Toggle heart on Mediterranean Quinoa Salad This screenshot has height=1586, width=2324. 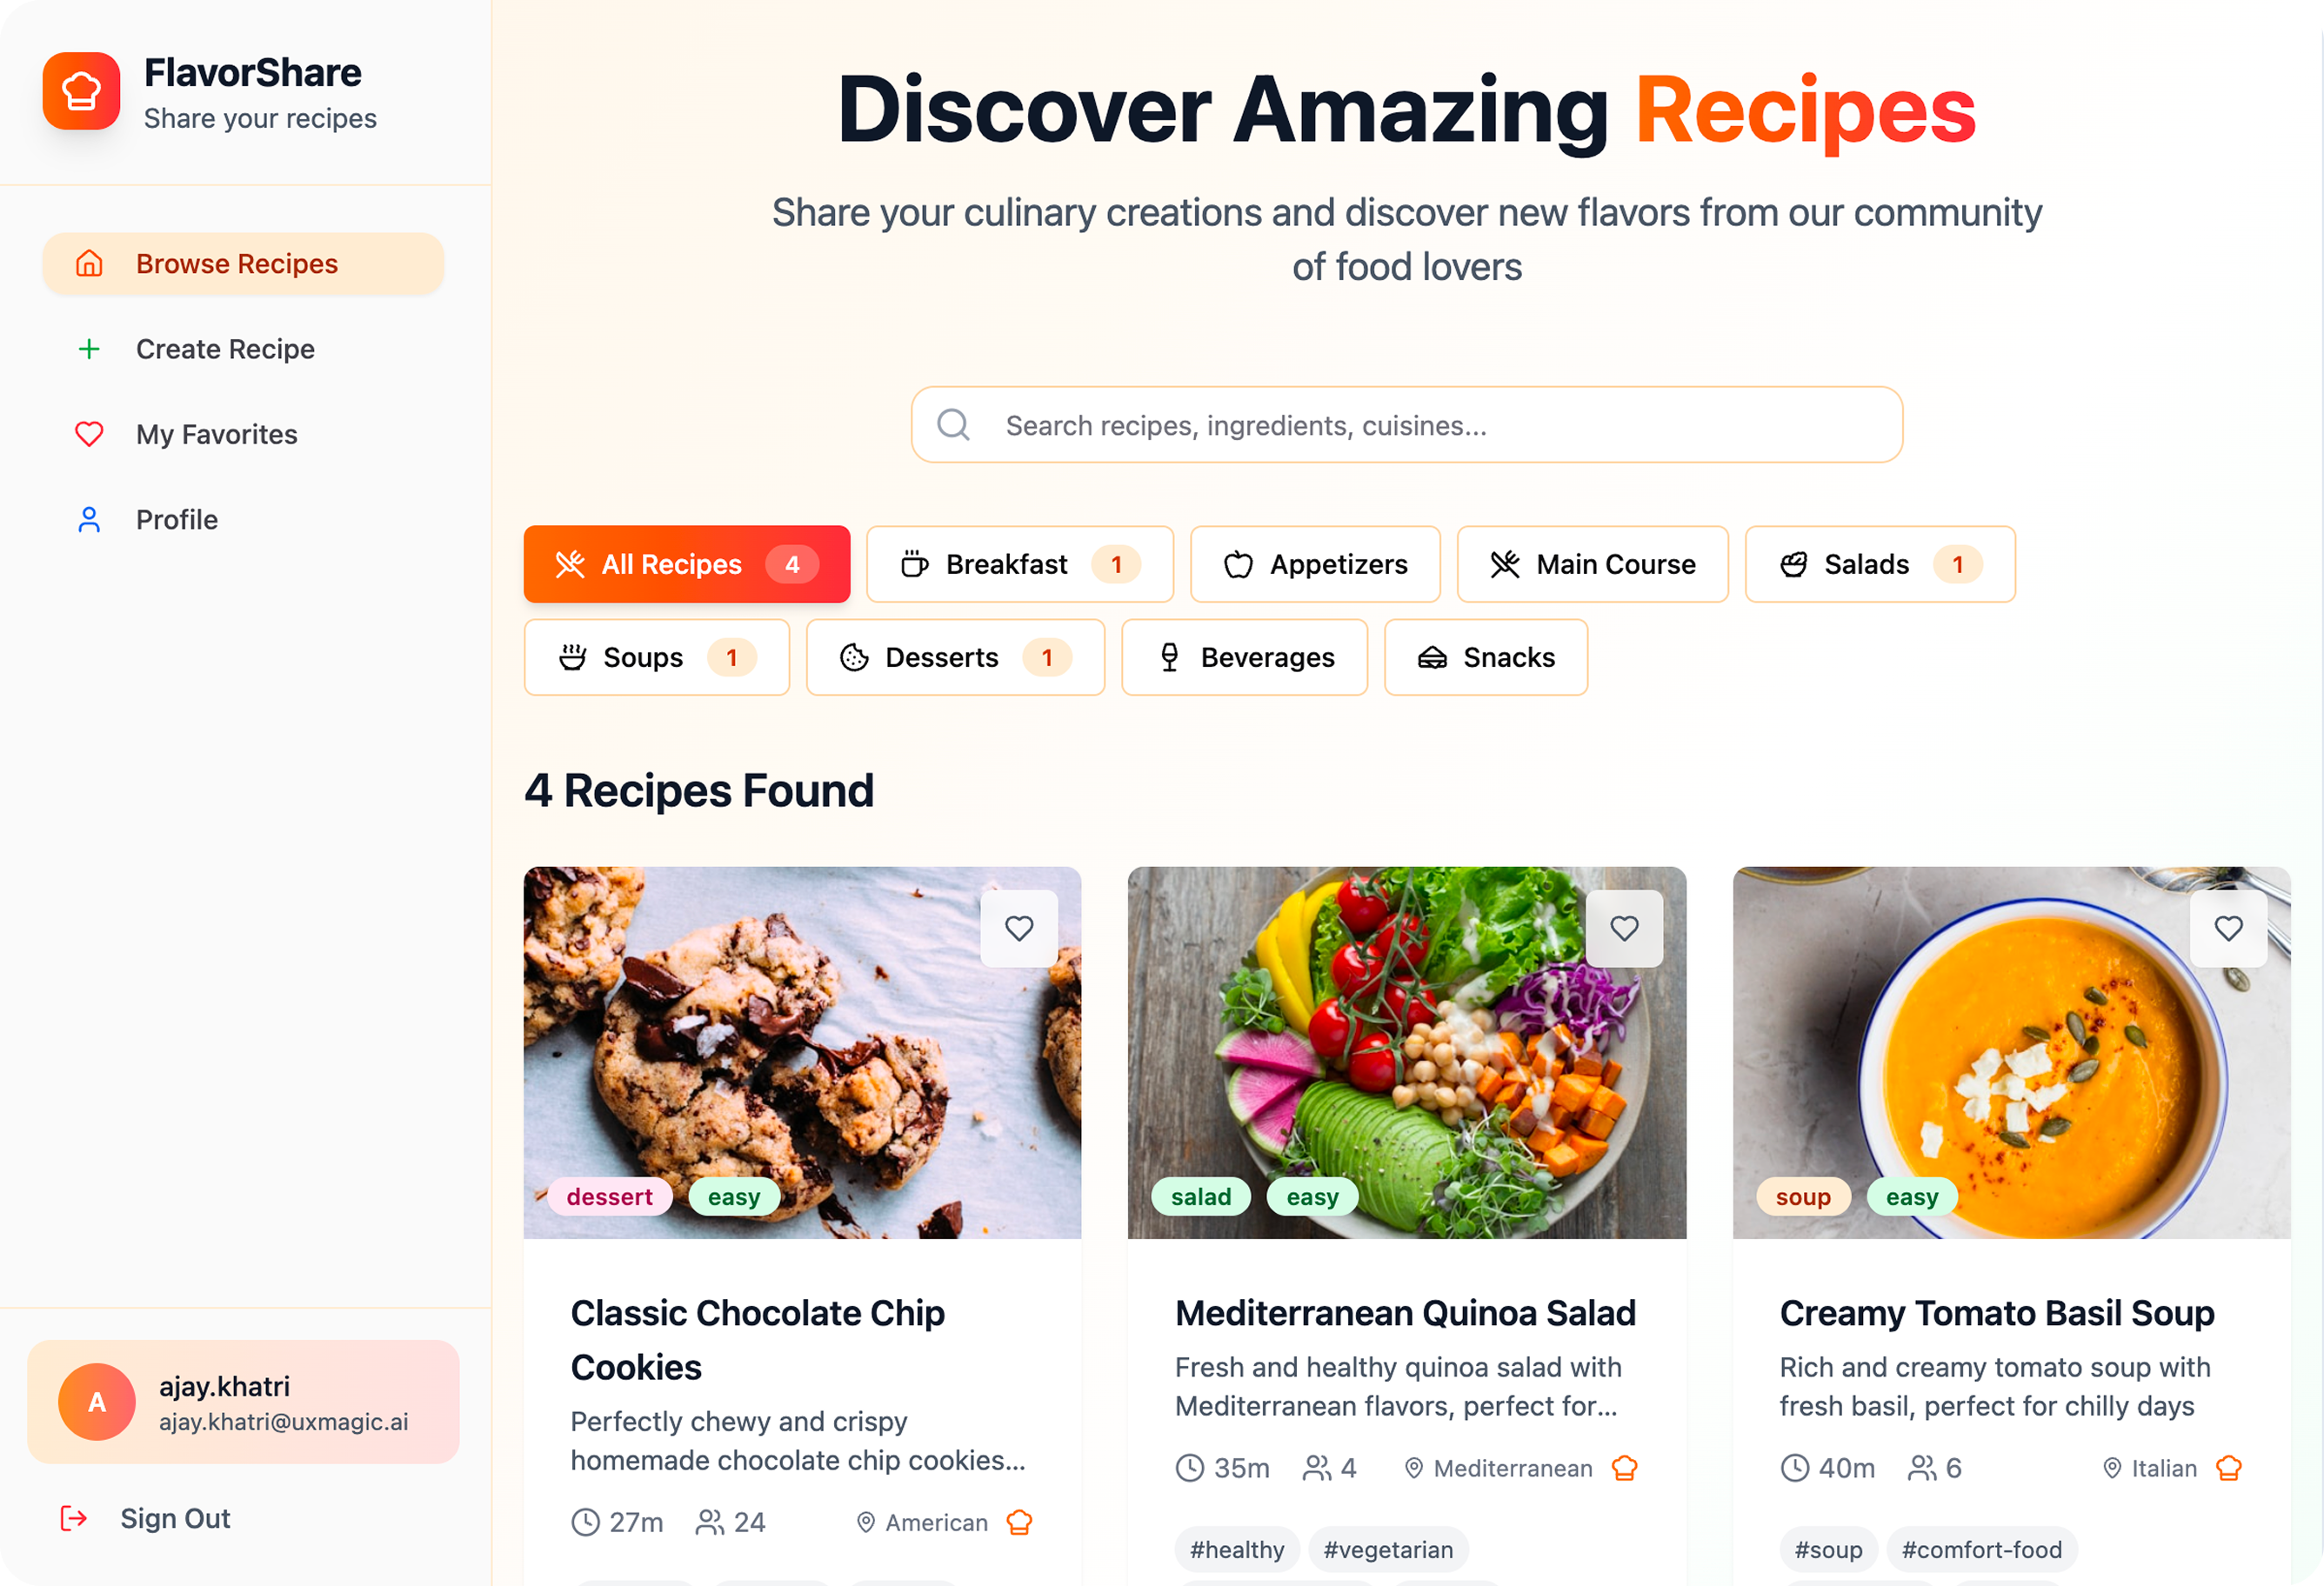(1624, 928)
